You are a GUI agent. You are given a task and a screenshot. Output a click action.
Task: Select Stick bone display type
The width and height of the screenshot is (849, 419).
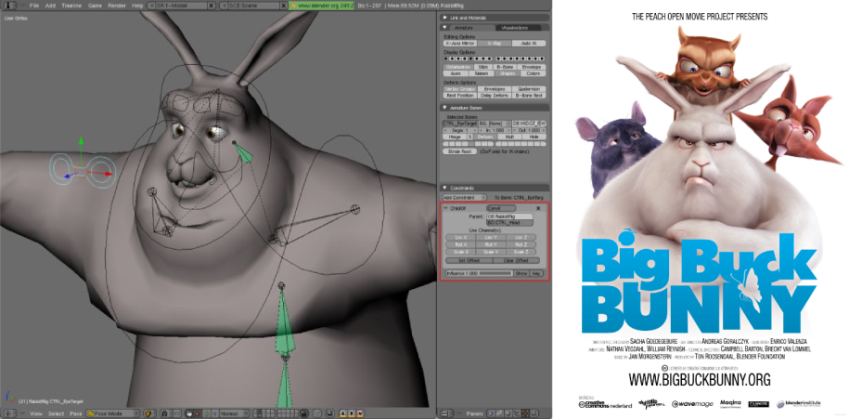(484, 67)
